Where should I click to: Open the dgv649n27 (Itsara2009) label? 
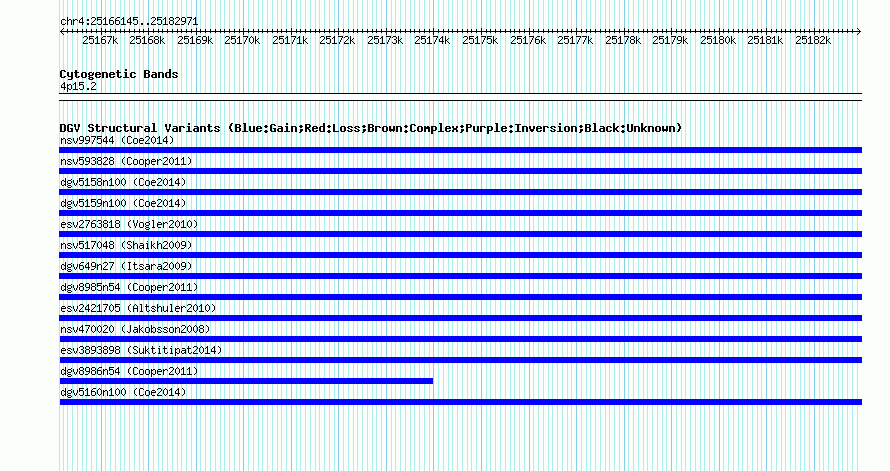(x=126, y=266)
